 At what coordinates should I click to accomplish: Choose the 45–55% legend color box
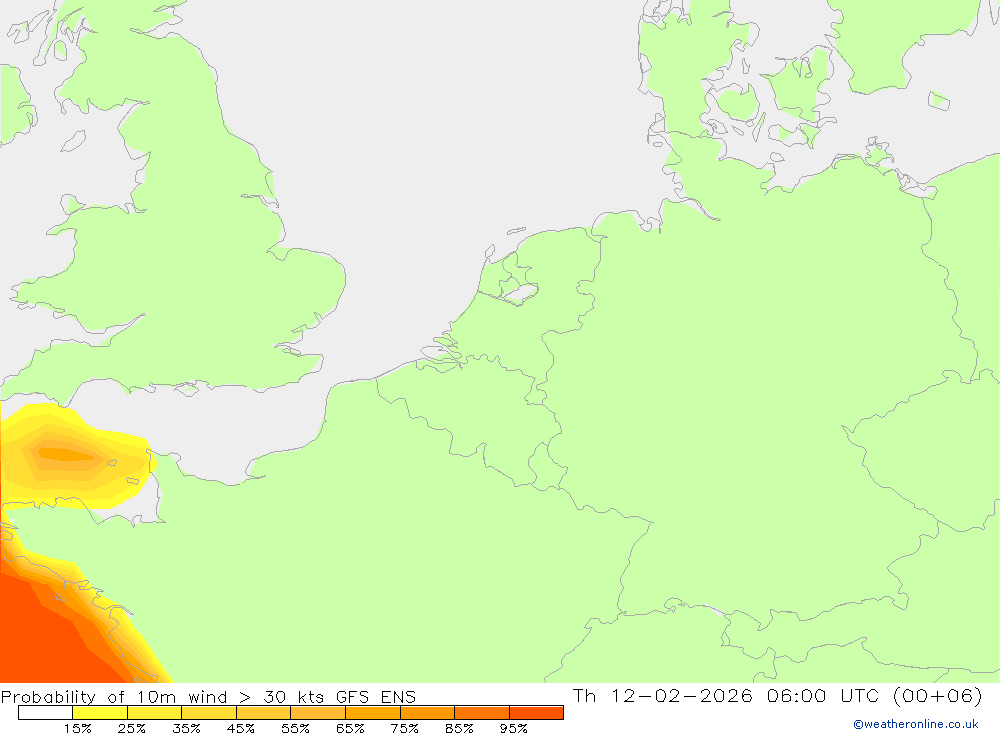point(263,713)
